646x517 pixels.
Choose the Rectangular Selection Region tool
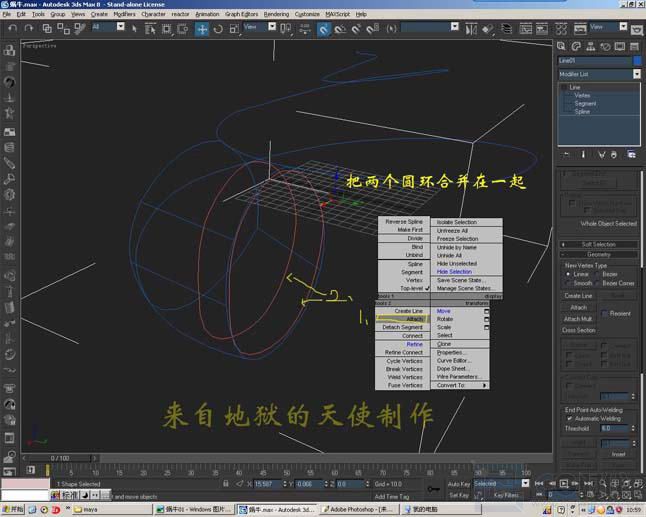[166, 29]
